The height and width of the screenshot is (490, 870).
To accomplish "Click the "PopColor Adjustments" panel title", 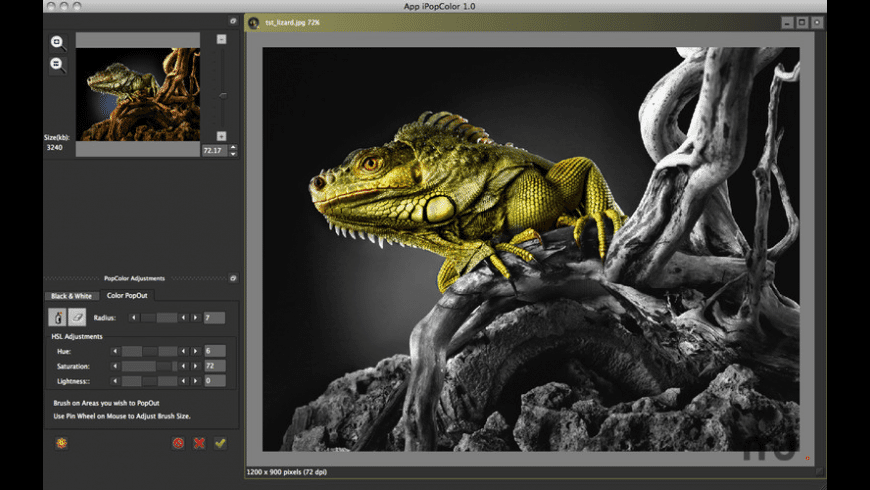I will point(134,278).
